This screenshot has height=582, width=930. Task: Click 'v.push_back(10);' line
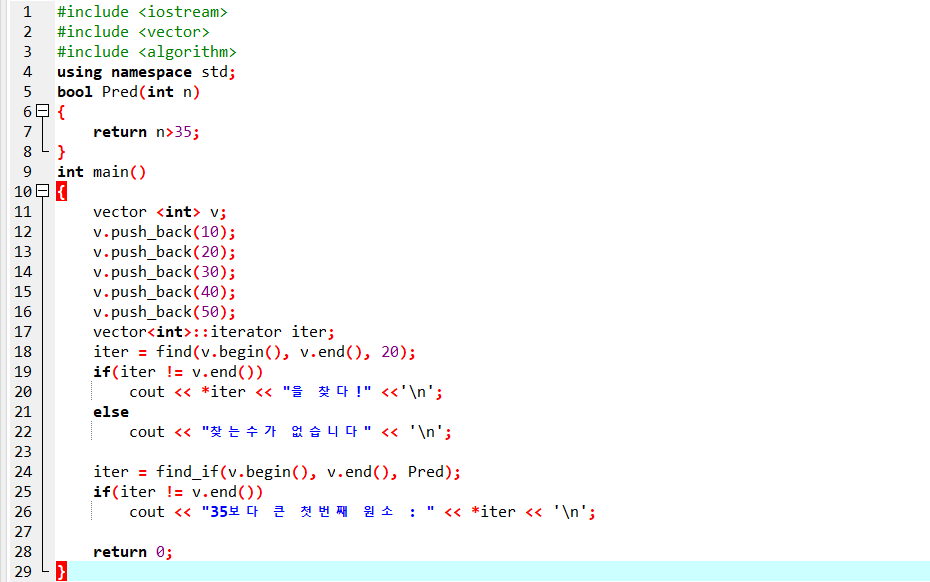164,232
